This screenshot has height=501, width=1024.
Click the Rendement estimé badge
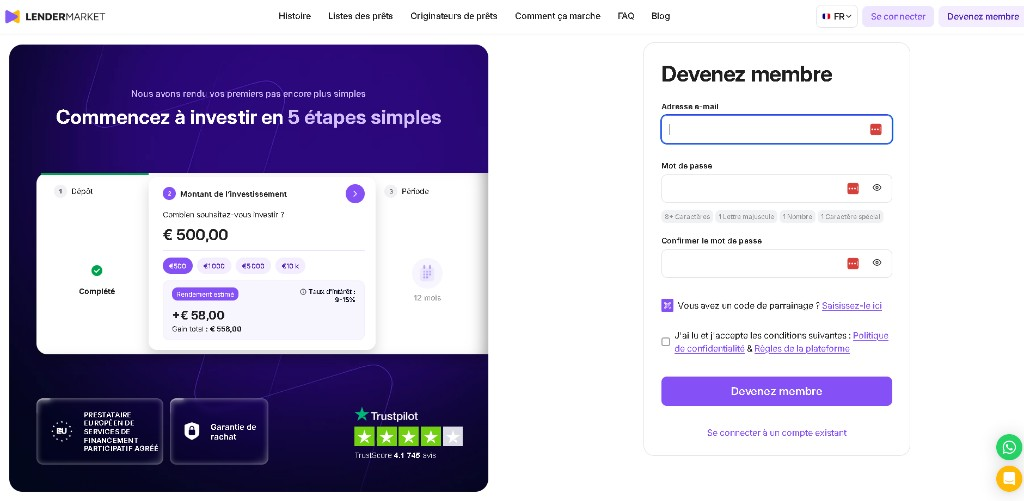205,294
